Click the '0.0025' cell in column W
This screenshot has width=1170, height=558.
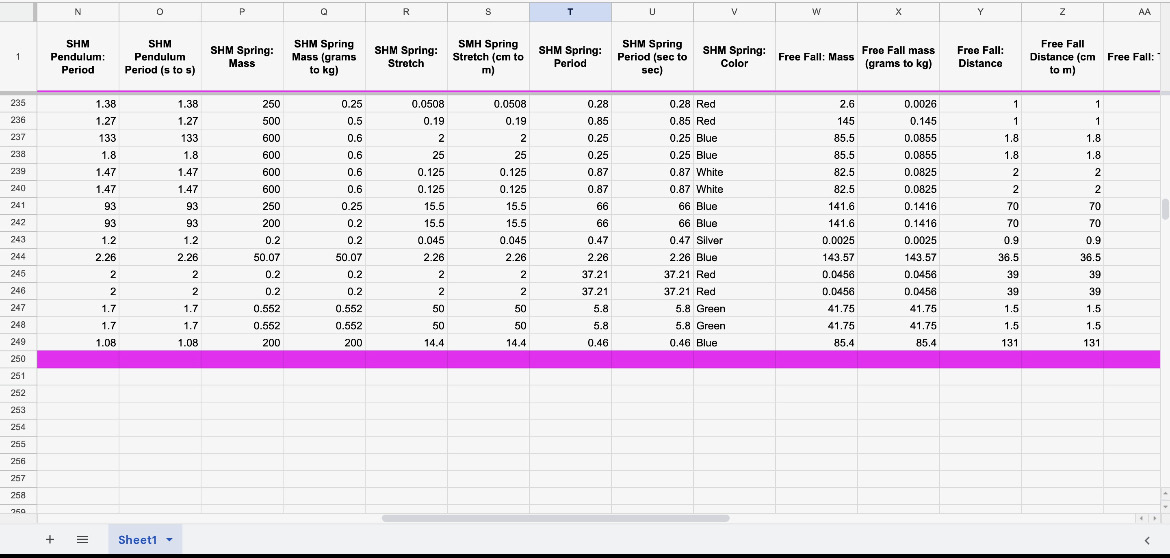pos(817,240)
